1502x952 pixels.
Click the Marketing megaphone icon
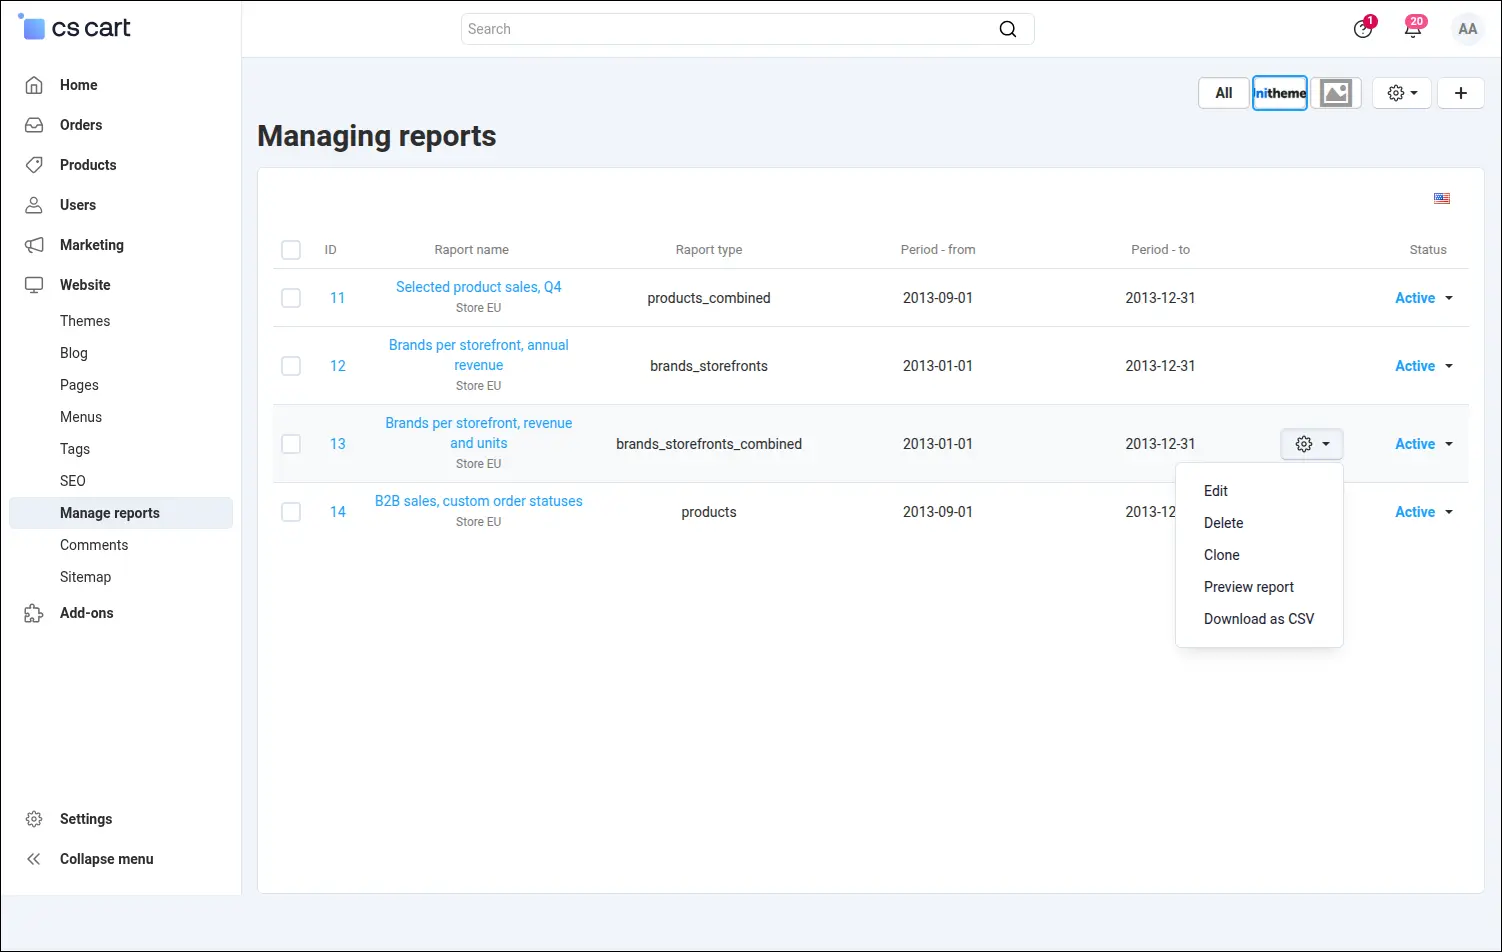click(34, 245)
